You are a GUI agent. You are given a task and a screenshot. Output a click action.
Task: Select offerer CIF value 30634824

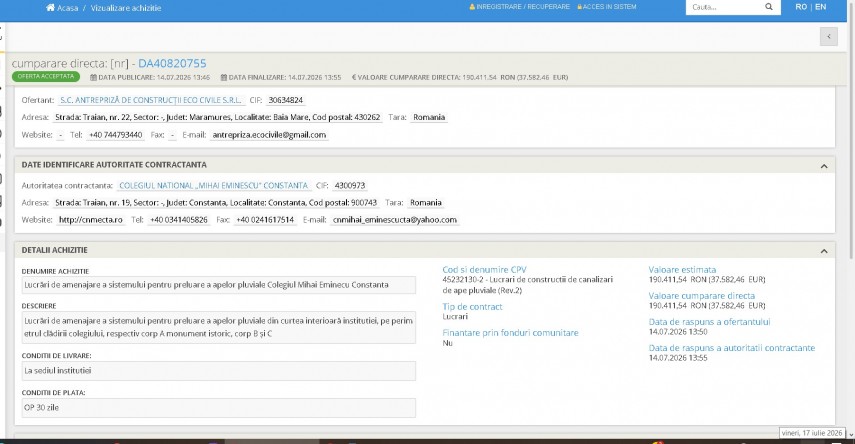[x=286, y=100]
